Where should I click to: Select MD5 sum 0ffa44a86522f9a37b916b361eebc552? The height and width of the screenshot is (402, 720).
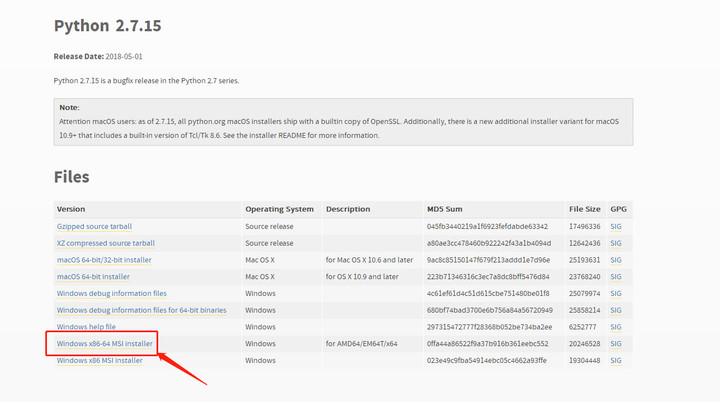(488, 344)
